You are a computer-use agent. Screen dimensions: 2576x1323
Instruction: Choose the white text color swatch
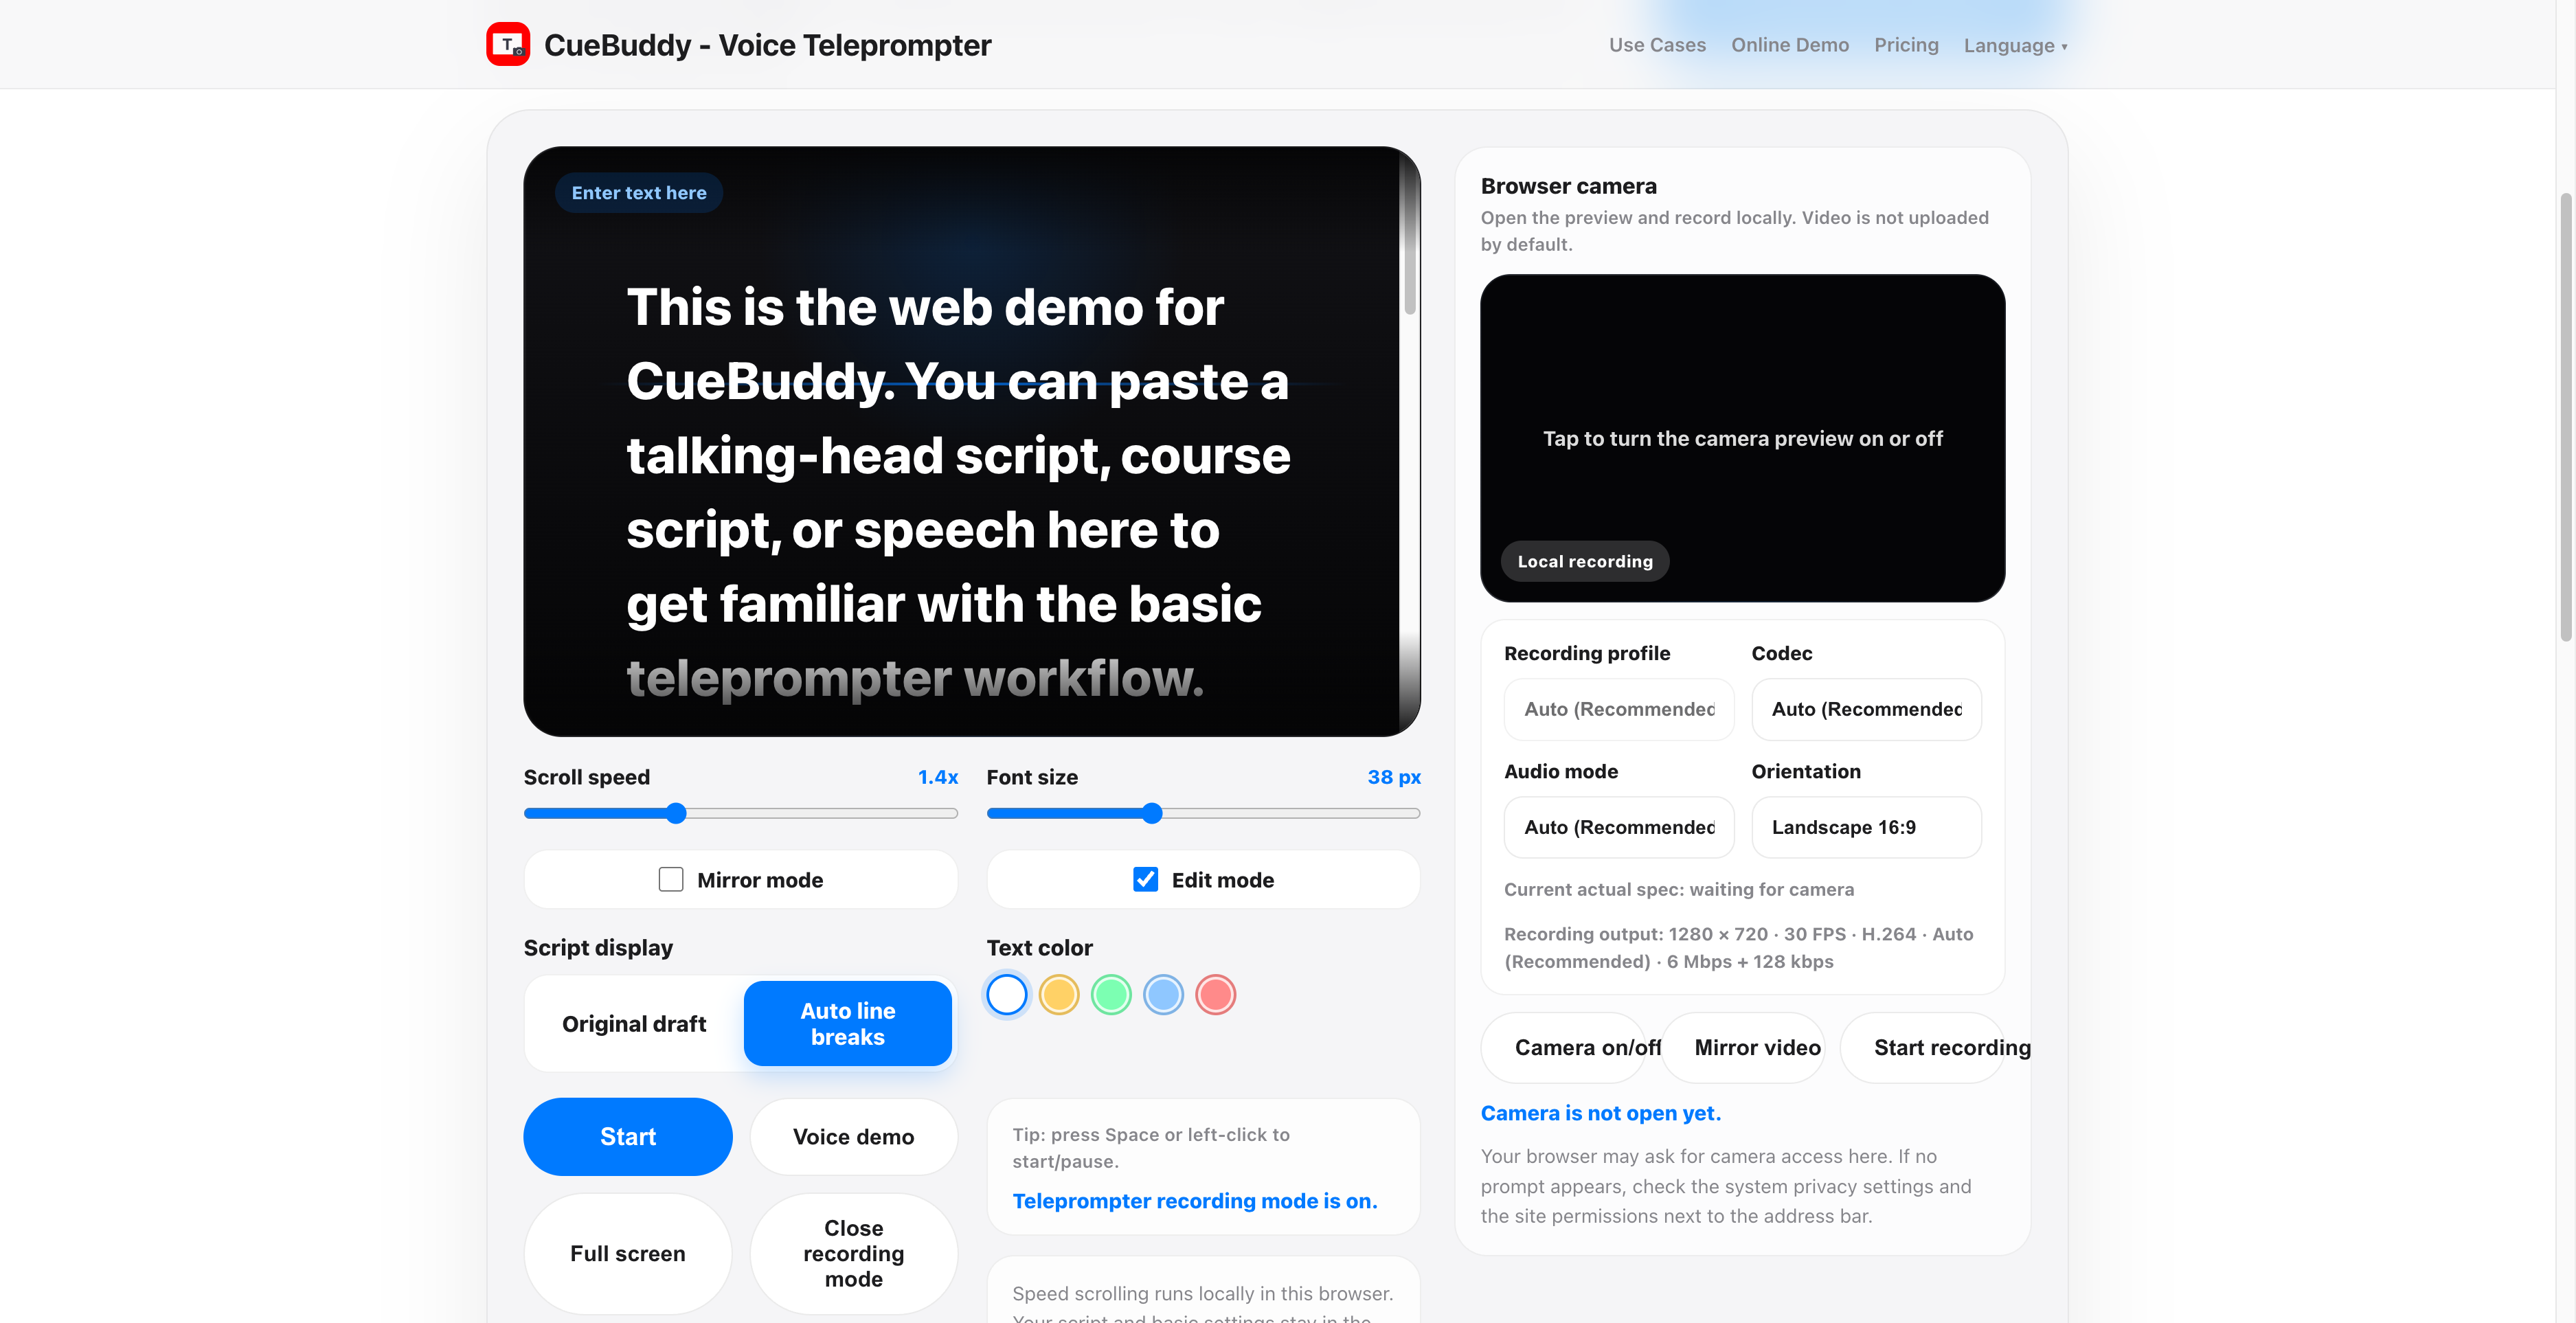coord(1007,995)
